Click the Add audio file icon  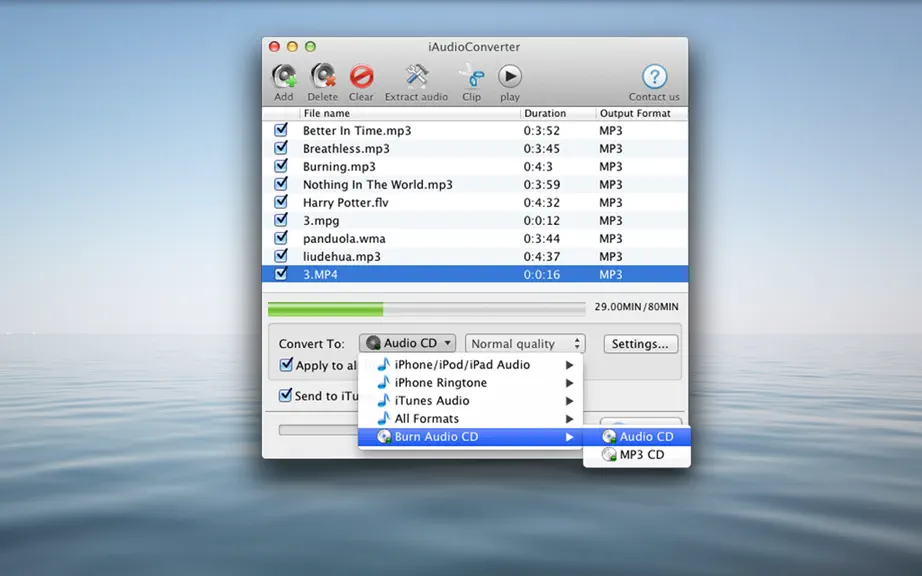(284, 78)
